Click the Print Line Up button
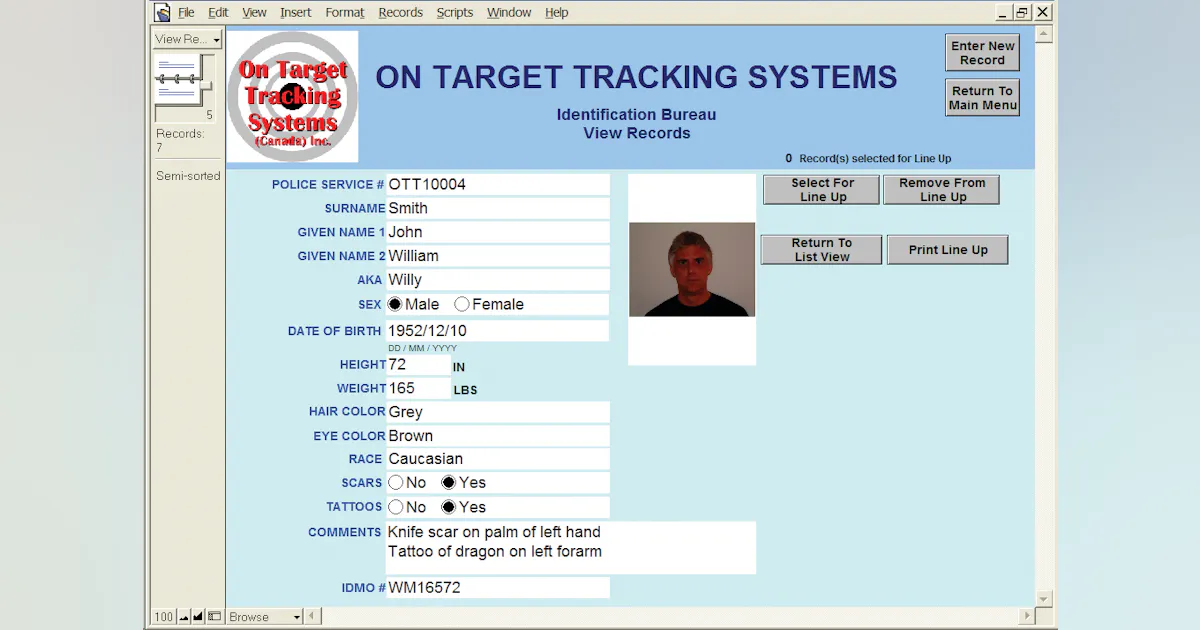Screen dimensions: 1200x630 pyautogui.click(x=948, y=250)
